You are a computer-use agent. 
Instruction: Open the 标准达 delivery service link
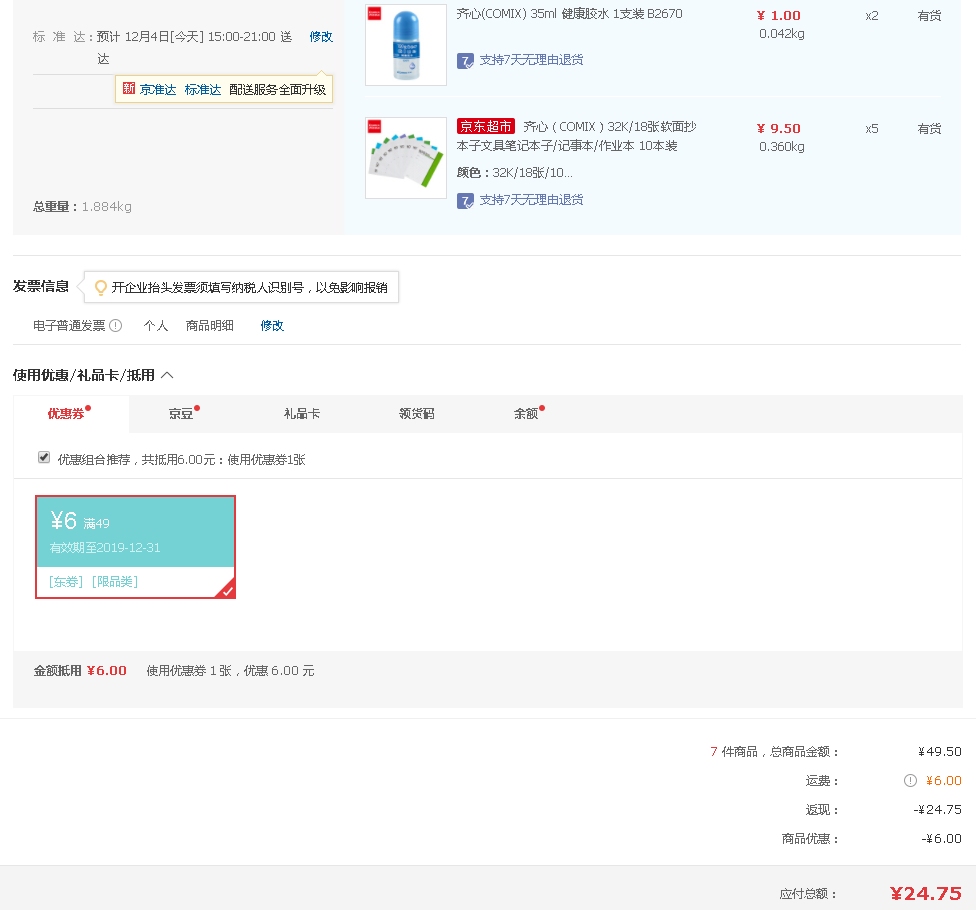(x=203, y=90)
